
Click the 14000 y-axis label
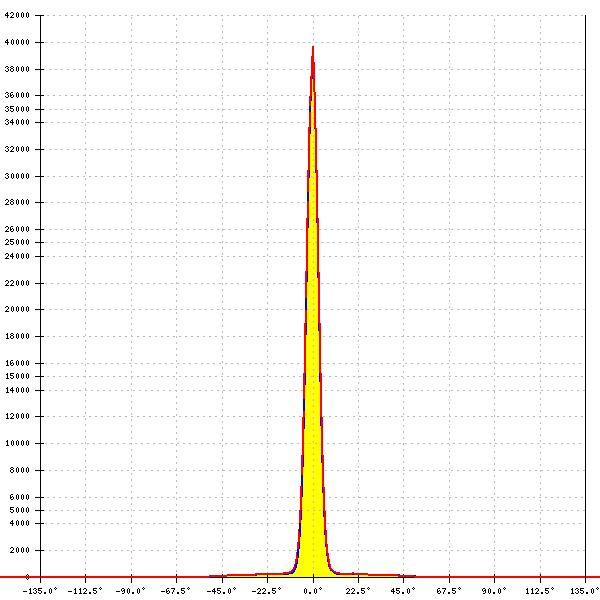click(x=17, y=390)
